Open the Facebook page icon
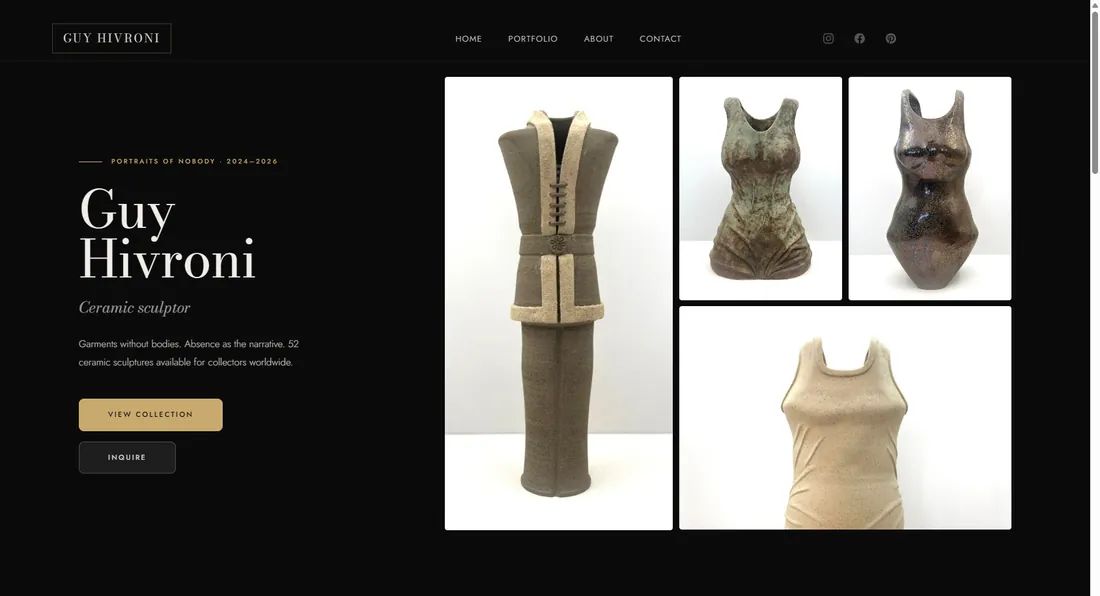This screenshot has height=596, width=1100. 859,39
